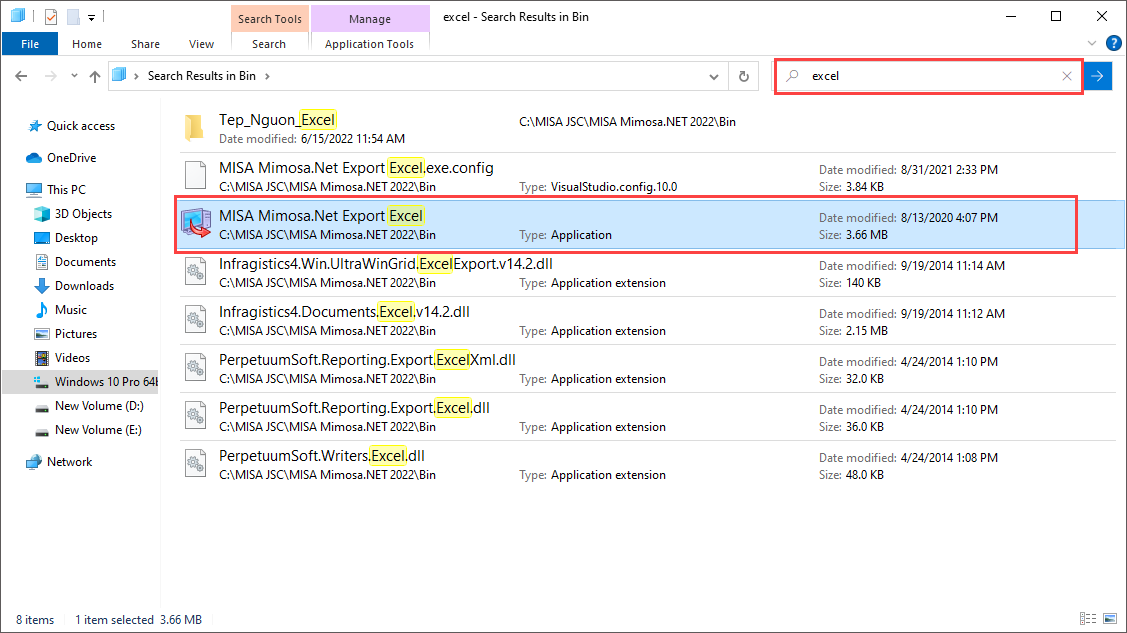Image resolution: width=1127 pixels, height=633 pixels.
Task: Click the Quick access star icon
Action: 34,126
